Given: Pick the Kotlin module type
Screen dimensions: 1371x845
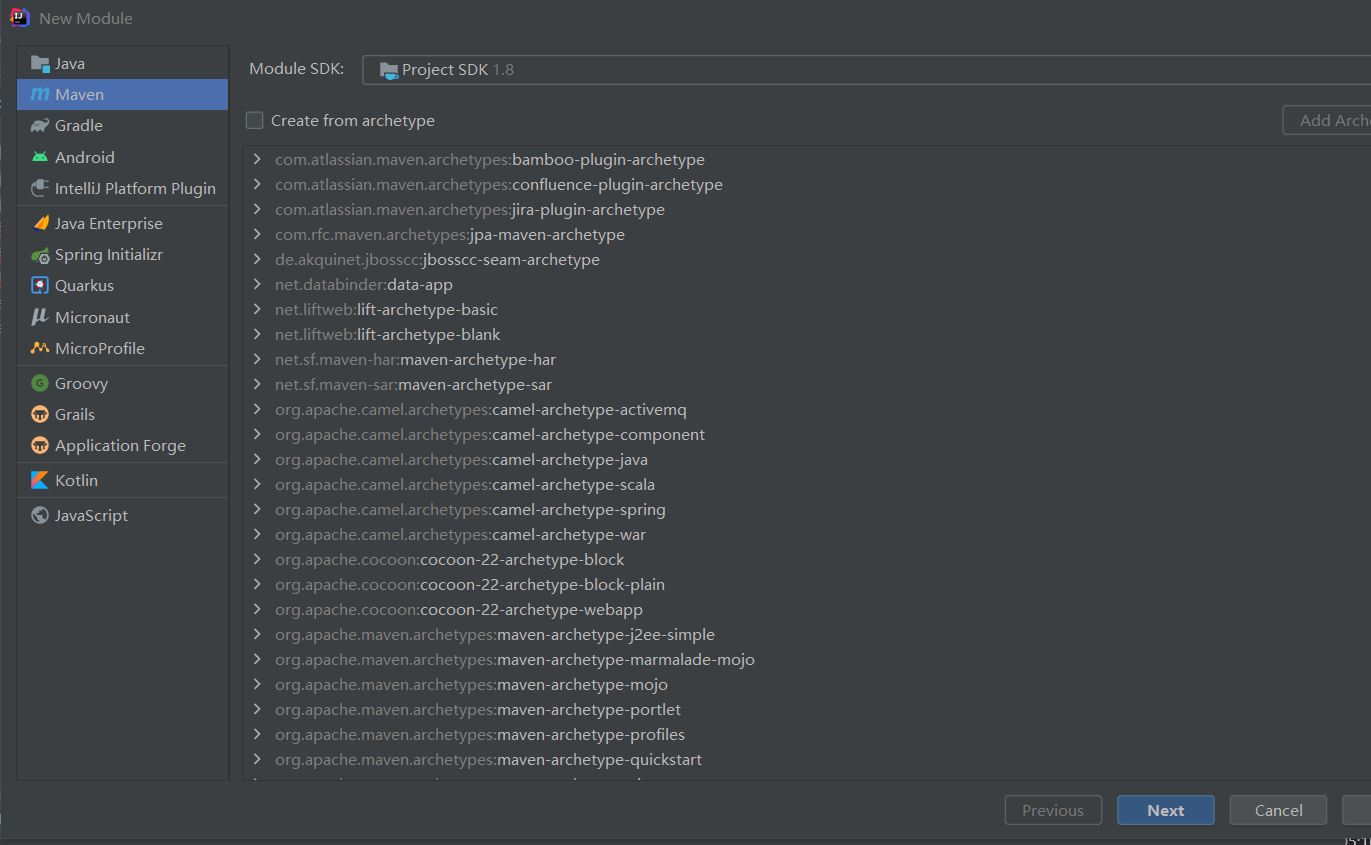Looking at the screenshot, I should (122, 480).
